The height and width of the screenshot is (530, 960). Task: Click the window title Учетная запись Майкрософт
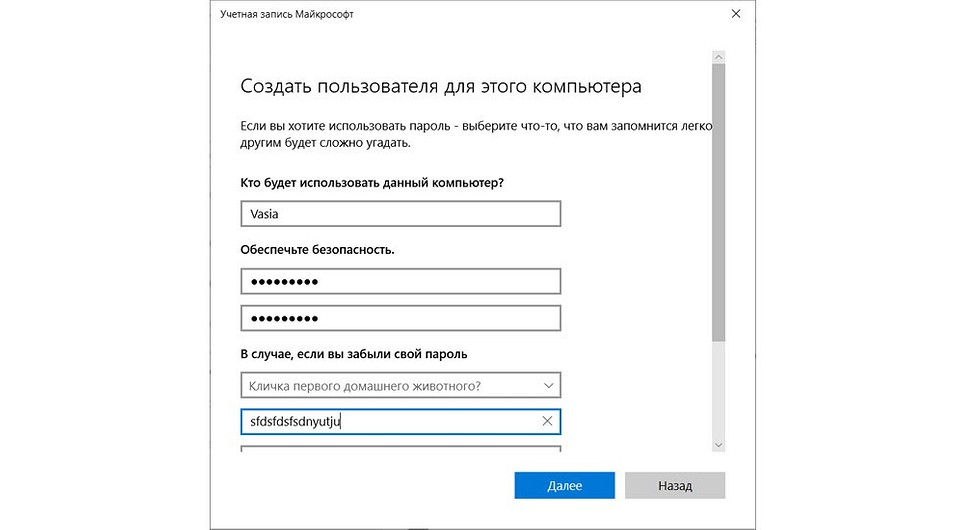(x=287, y=14)
